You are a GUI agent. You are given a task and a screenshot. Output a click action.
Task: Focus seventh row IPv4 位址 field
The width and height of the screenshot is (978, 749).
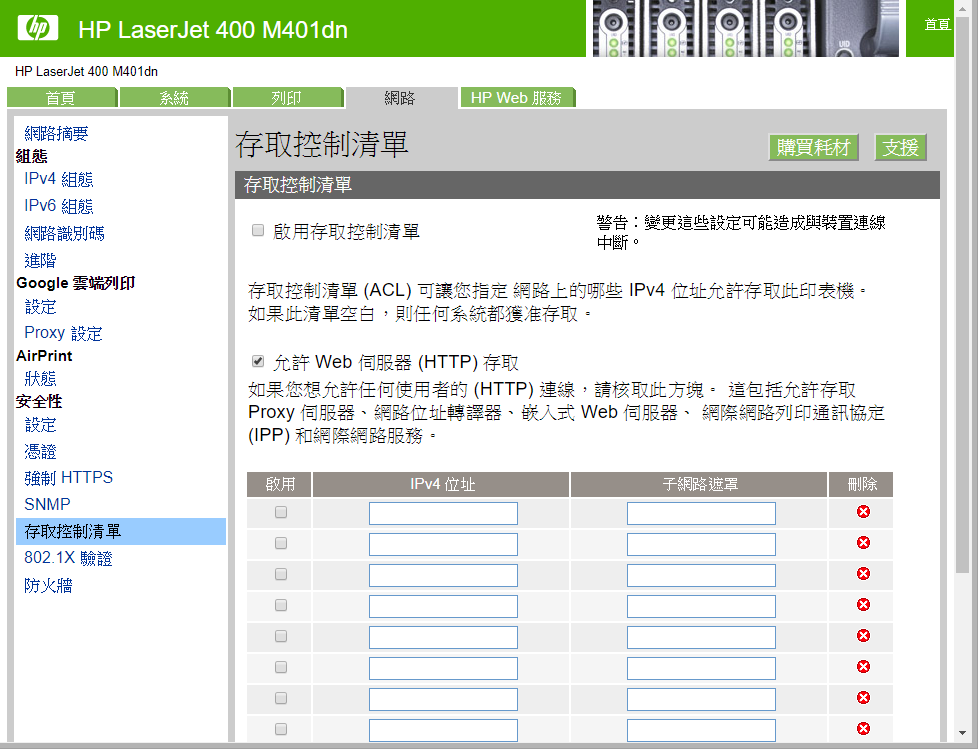click(x=443, y=699)
